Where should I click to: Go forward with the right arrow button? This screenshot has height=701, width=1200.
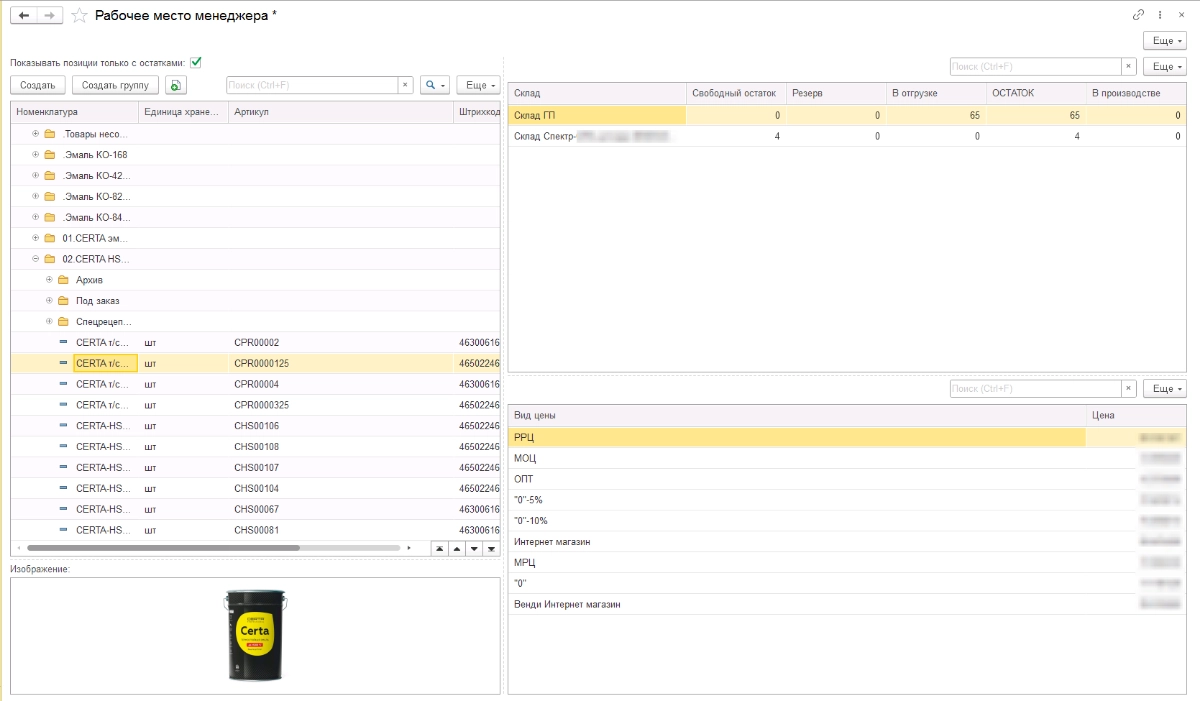coord(50,16)
